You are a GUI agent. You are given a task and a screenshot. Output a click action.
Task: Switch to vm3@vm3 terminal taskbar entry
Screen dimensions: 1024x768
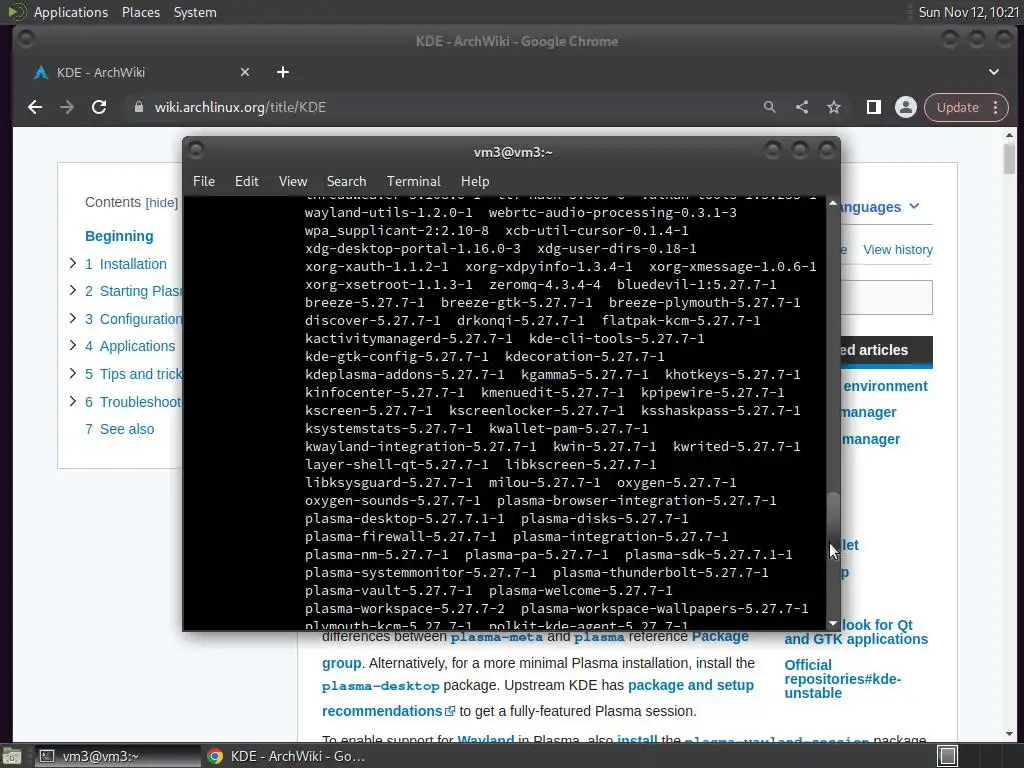coord(118,756)
